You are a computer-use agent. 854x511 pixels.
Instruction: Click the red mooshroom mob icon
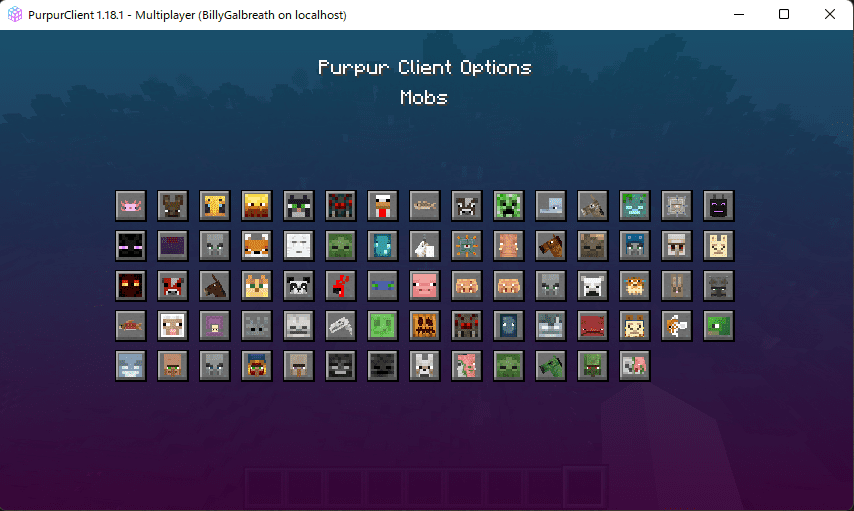(x=173, y=285)
